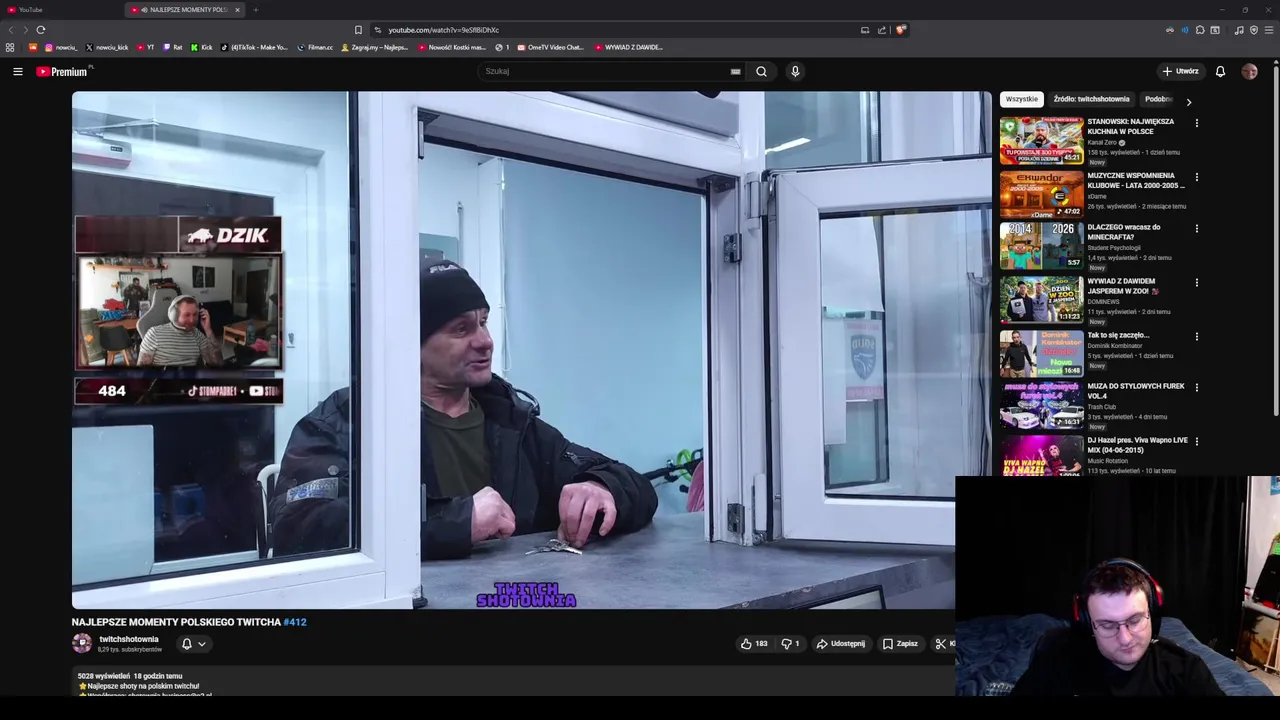The height and width of the screenshot is (720, 1280).
Task: Open the OmeTV Video Chat bookmark
Action: [550, 47]
